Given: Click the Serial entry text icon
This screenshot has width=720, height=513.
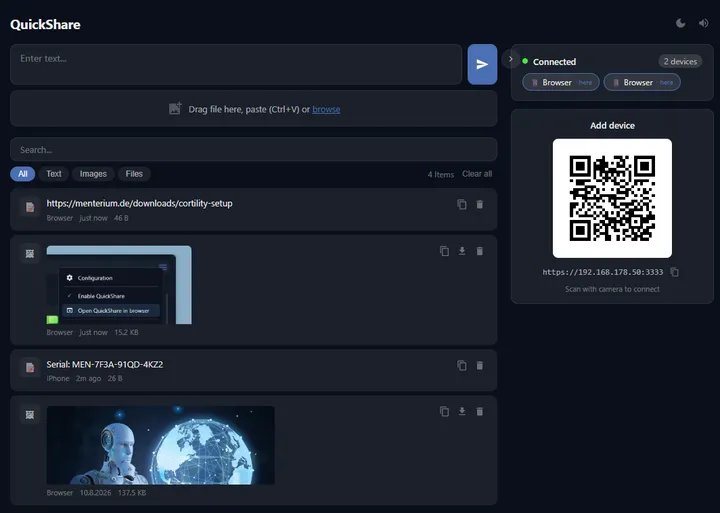Looking at the screenshot, I should click(30, 368).
